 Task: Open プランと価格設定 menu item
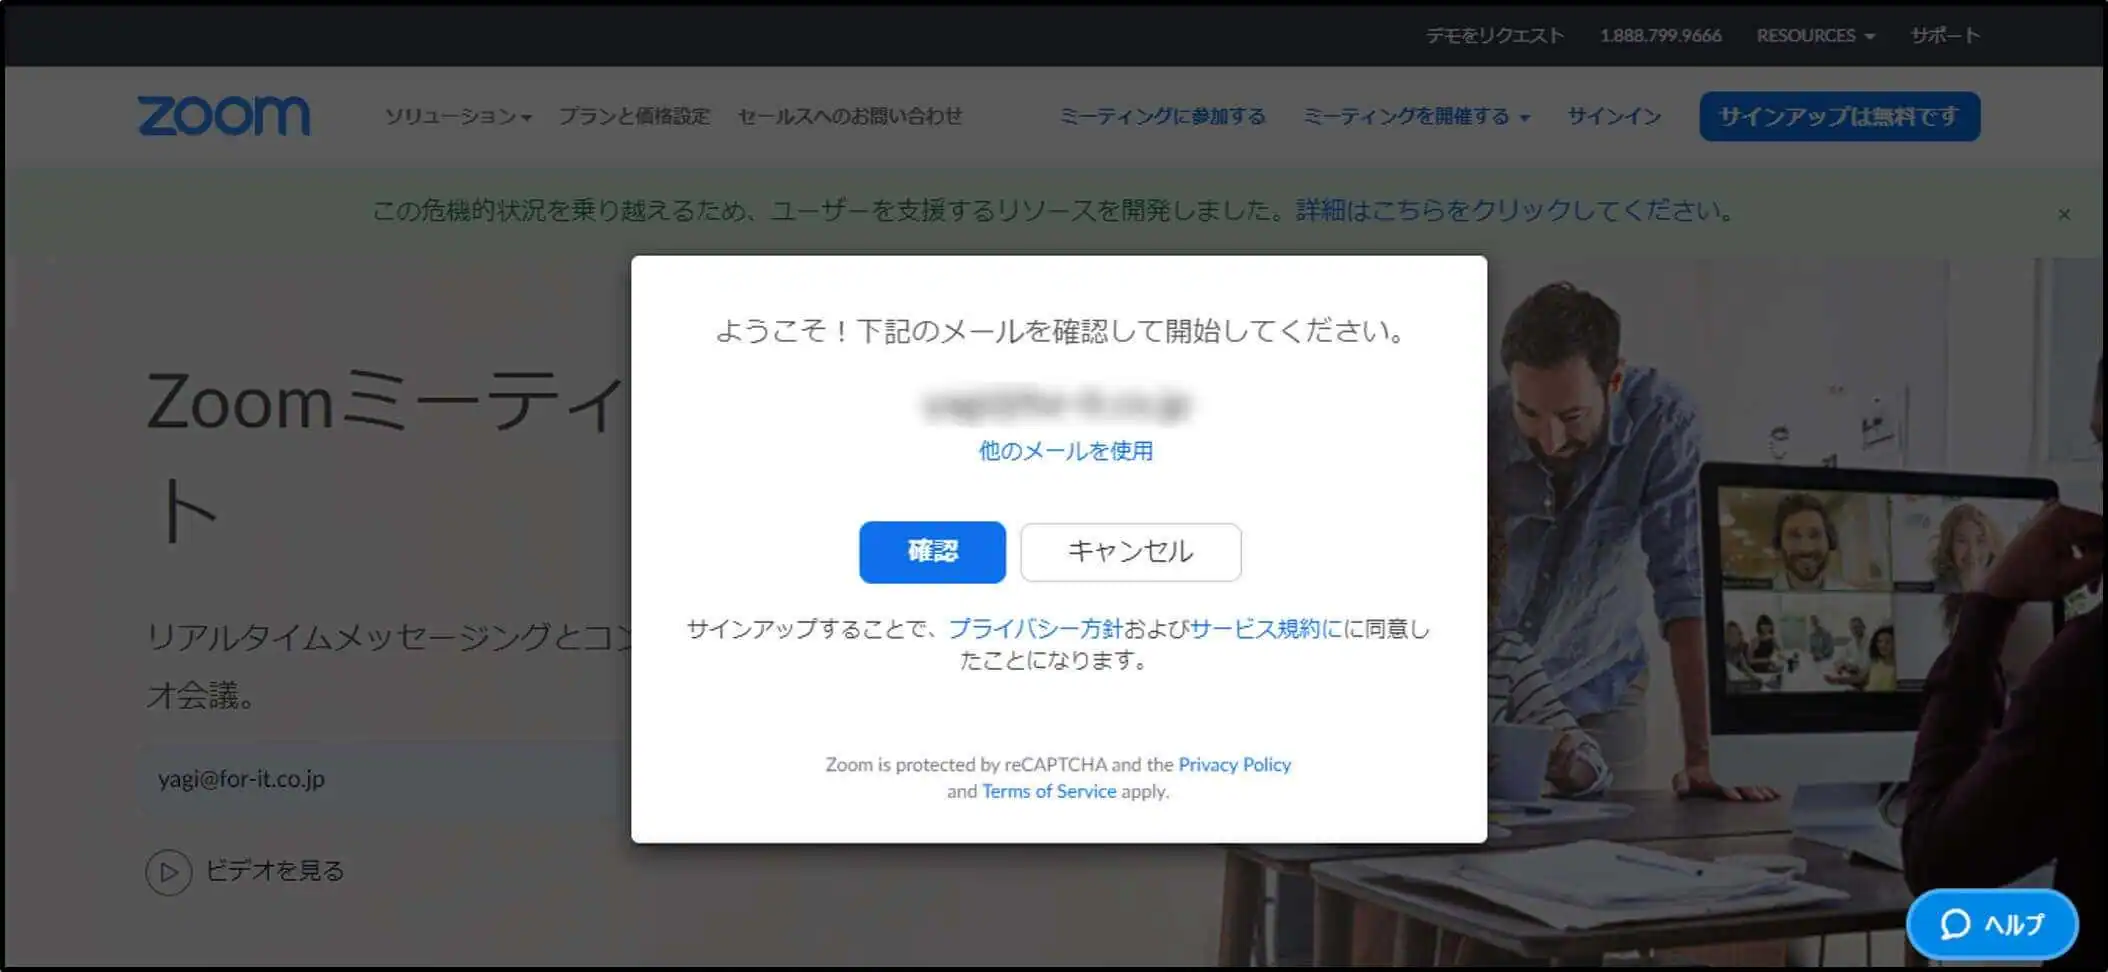tap(634, 116)
